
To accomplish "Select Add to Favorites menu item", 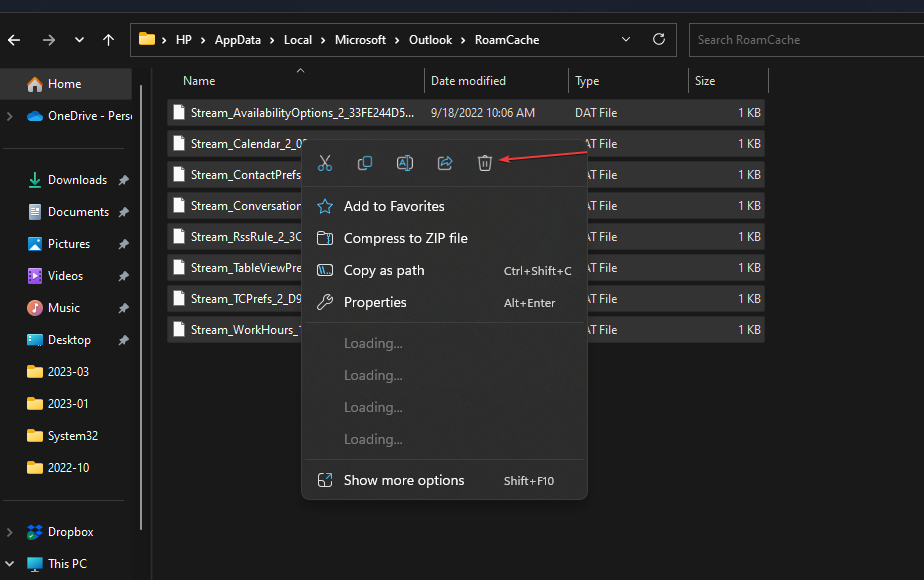I will pyautogui.click(x=394, y=206).
